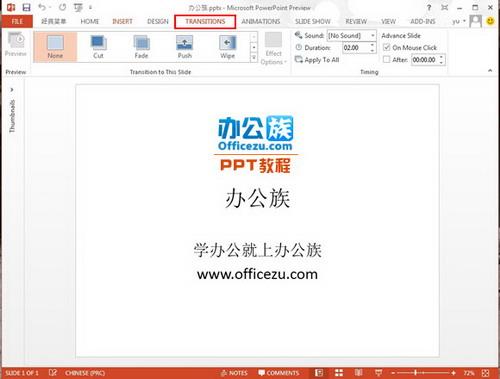The image size is (500, 379).
Task: Select the Wipe transition
Action: click(227, 47)
